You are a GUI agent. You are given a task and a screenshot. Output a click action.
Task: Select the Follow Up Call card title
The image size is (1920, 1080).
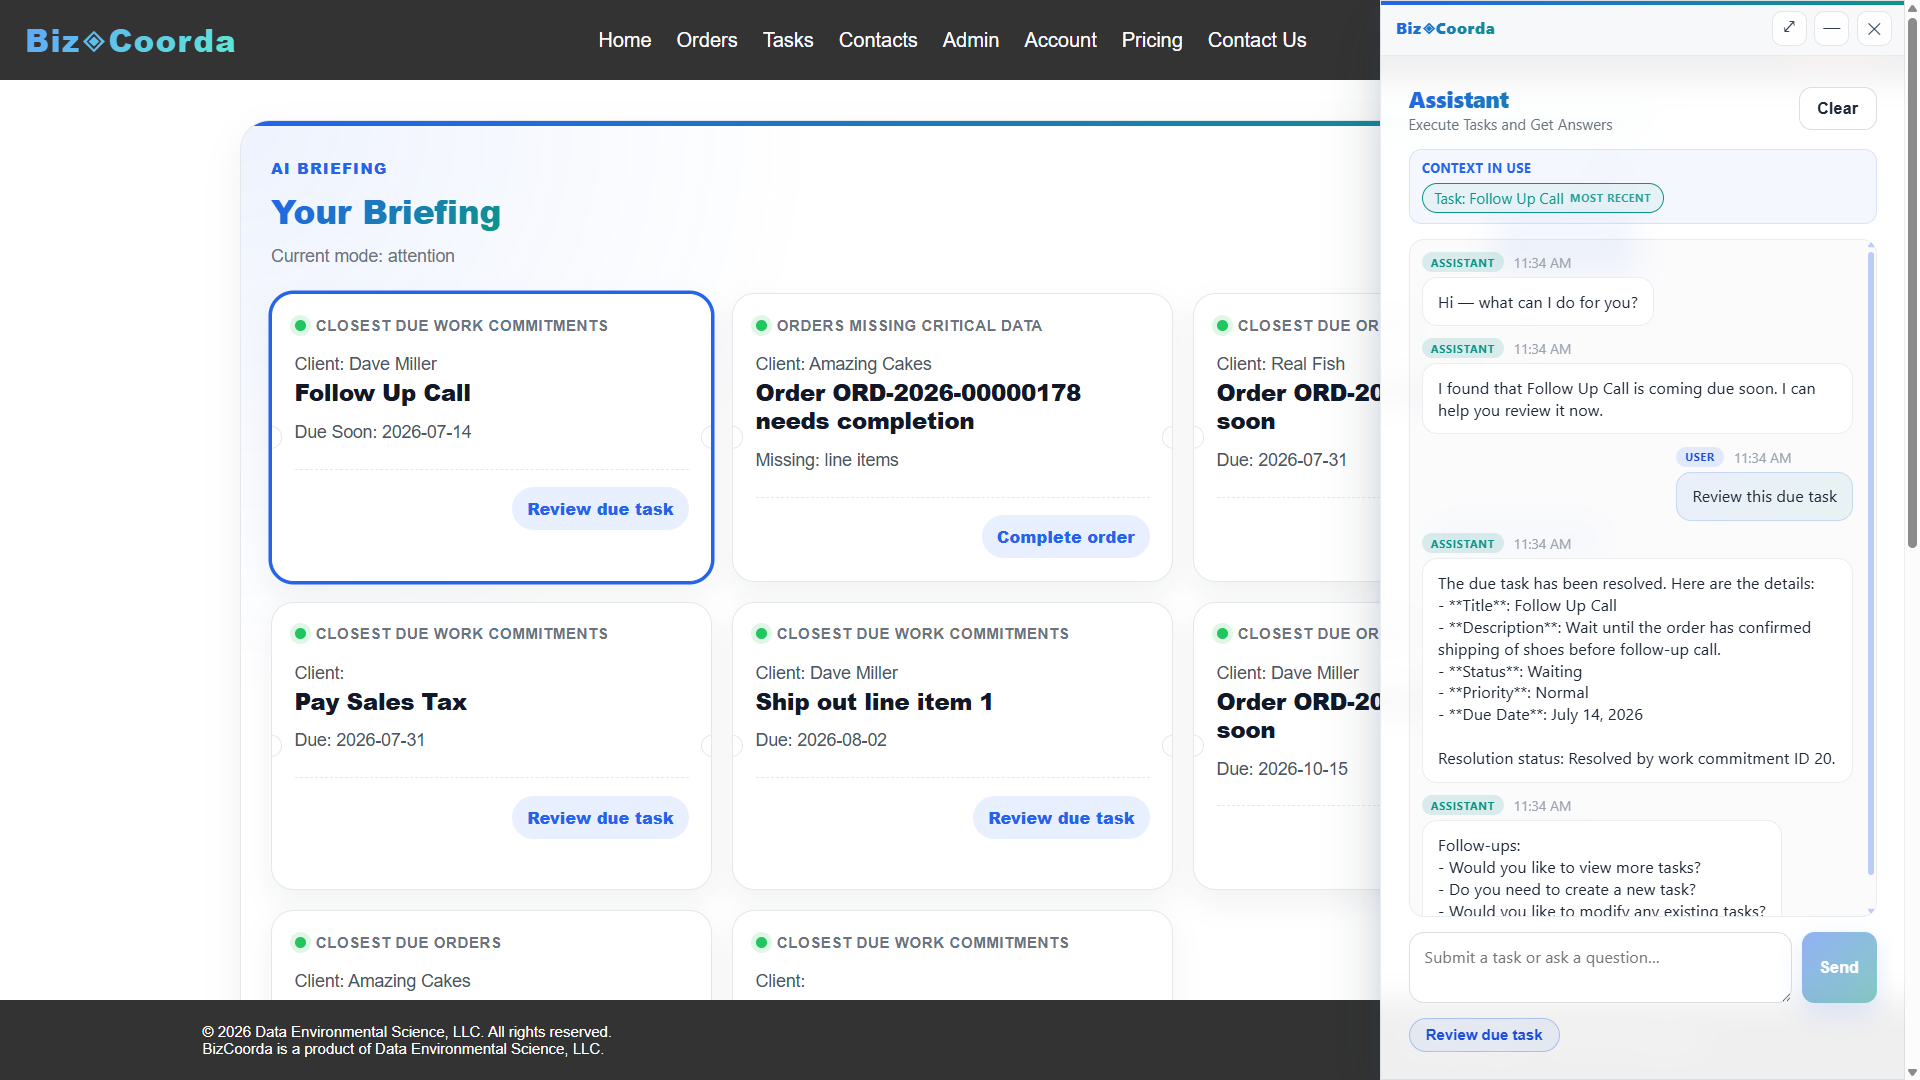tap(382, 393)
